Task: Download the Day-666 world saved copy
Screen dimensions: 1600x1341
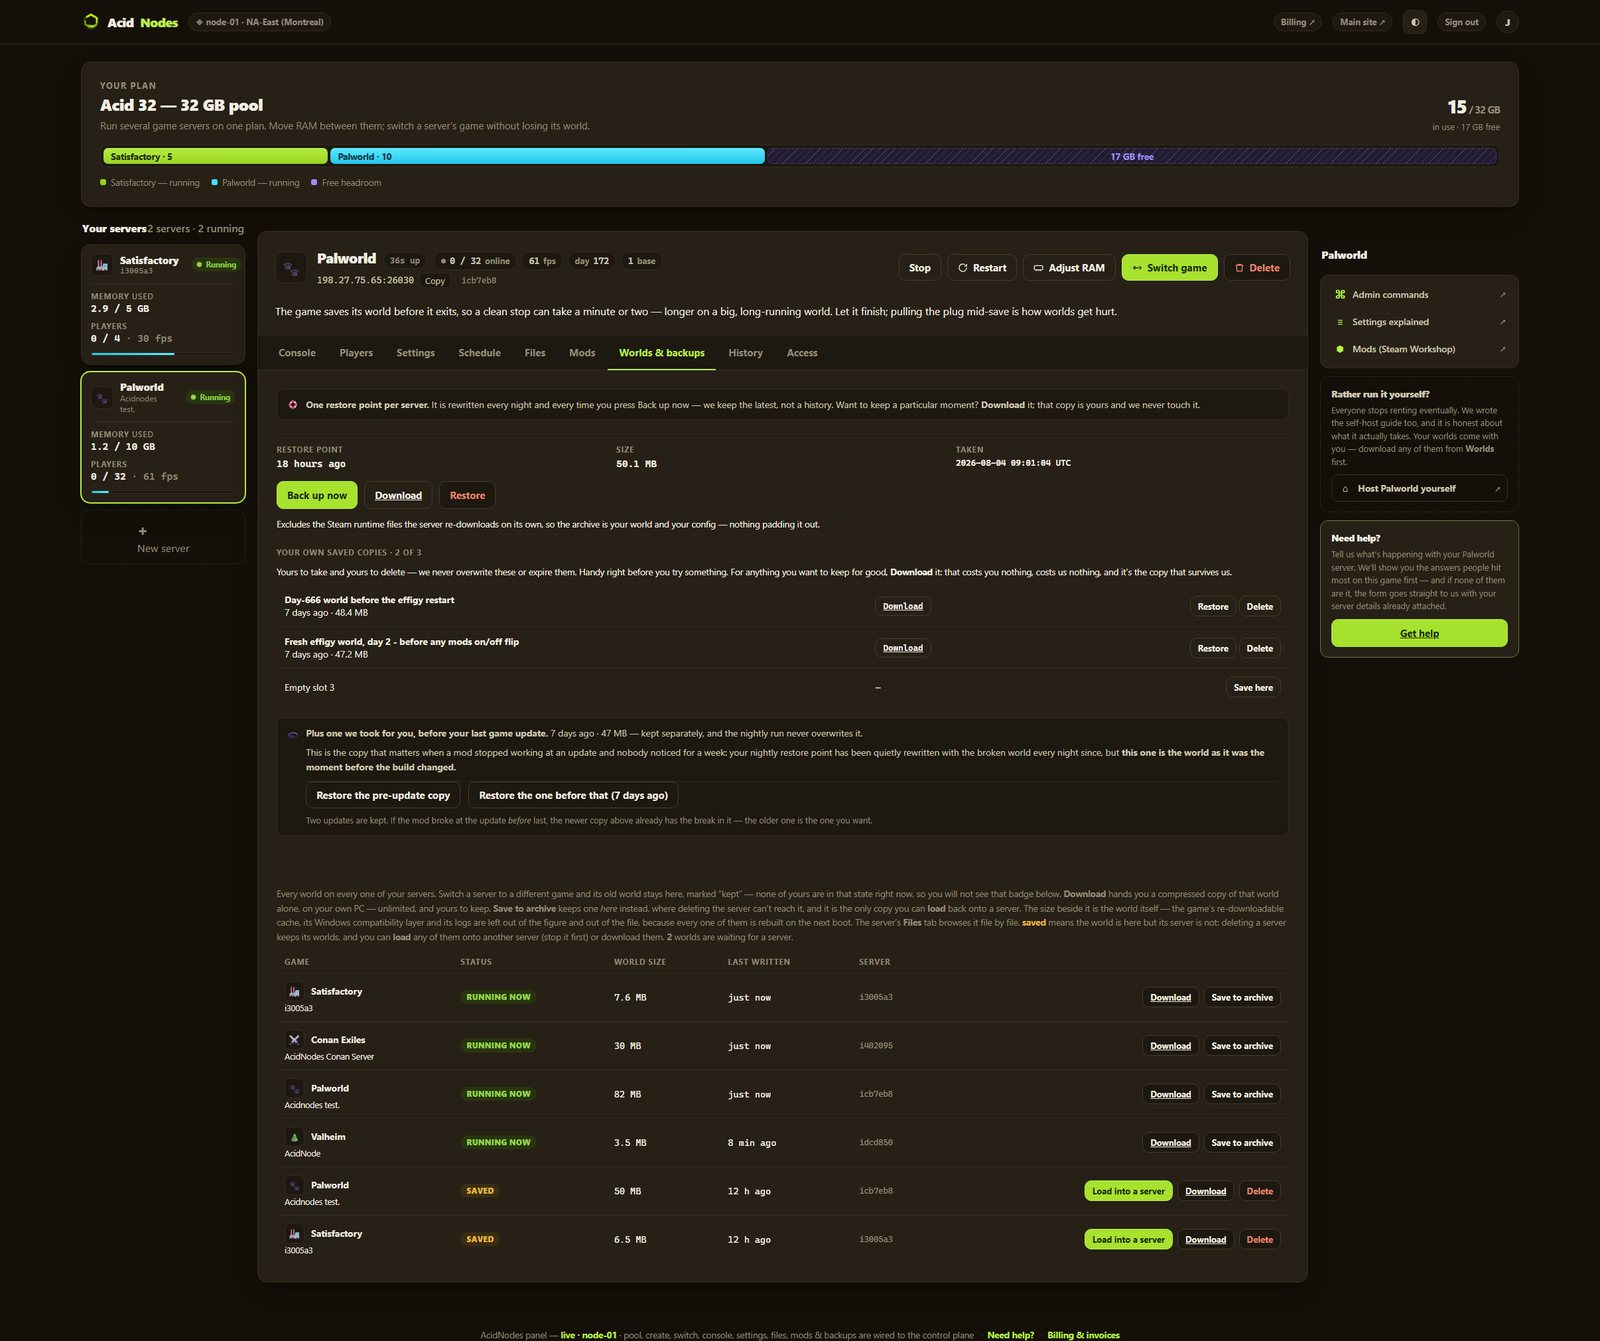Action: (903, 606)
